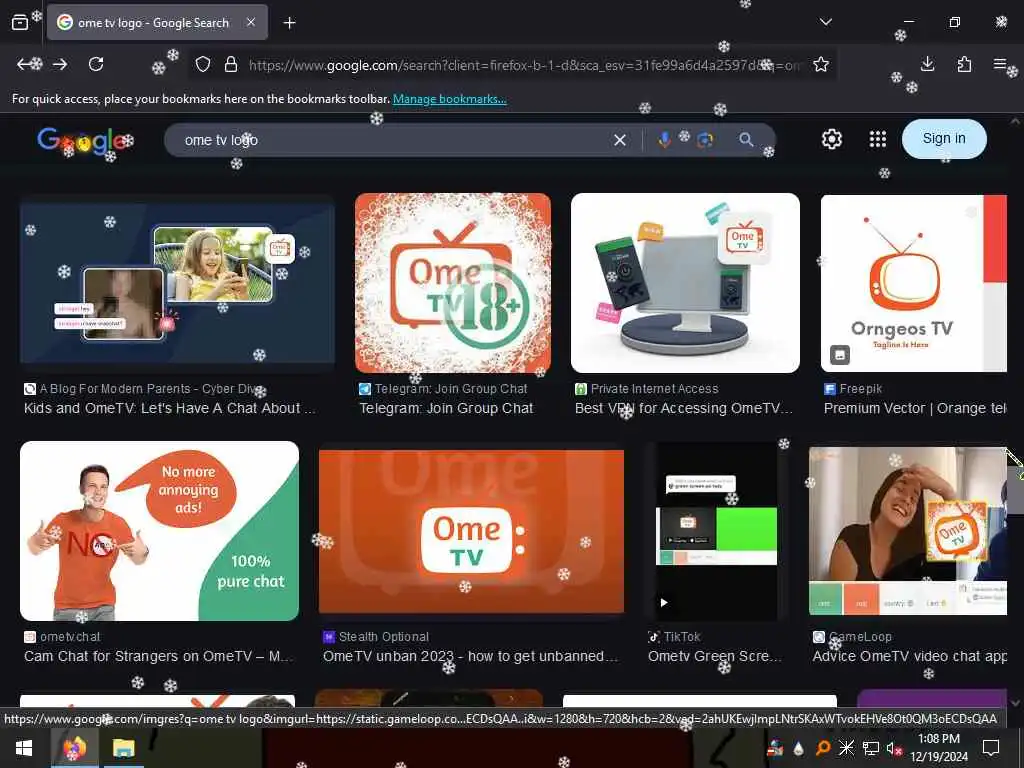Click the magnifier system tray icon

(822, 748)
